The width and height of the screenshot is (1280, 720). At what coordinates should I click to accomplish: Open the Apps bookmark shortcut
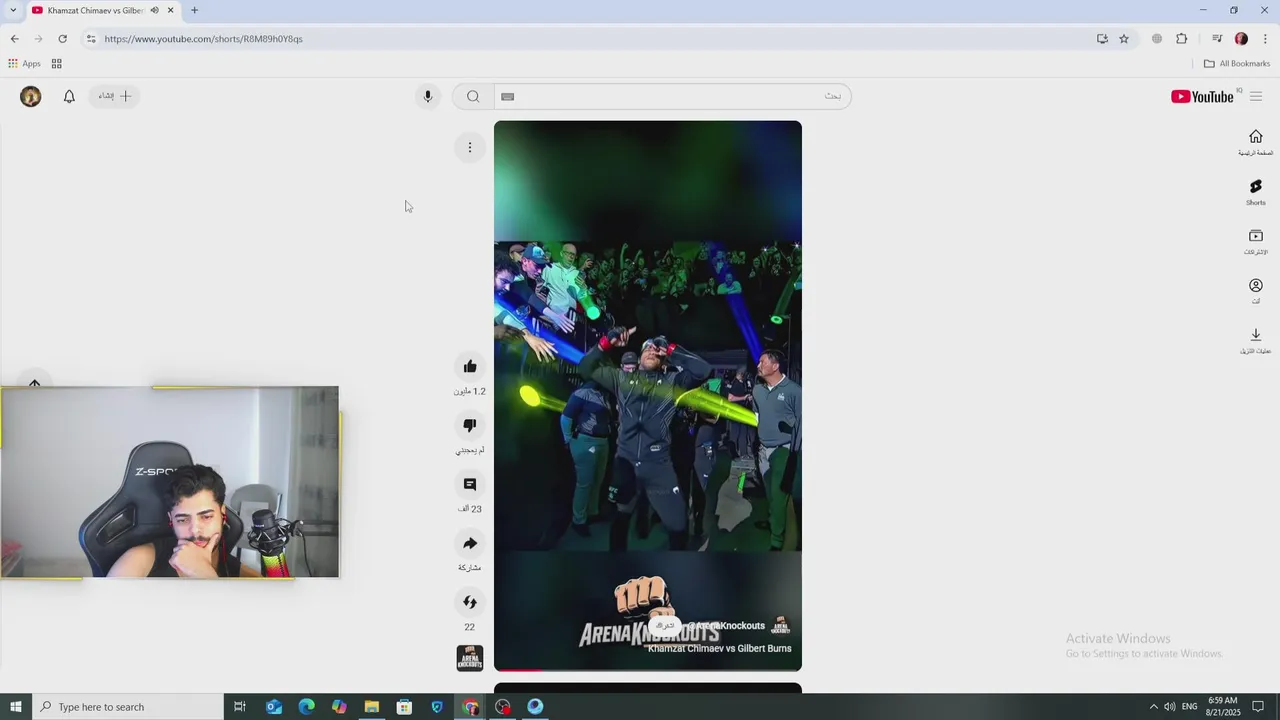point(24,63)
